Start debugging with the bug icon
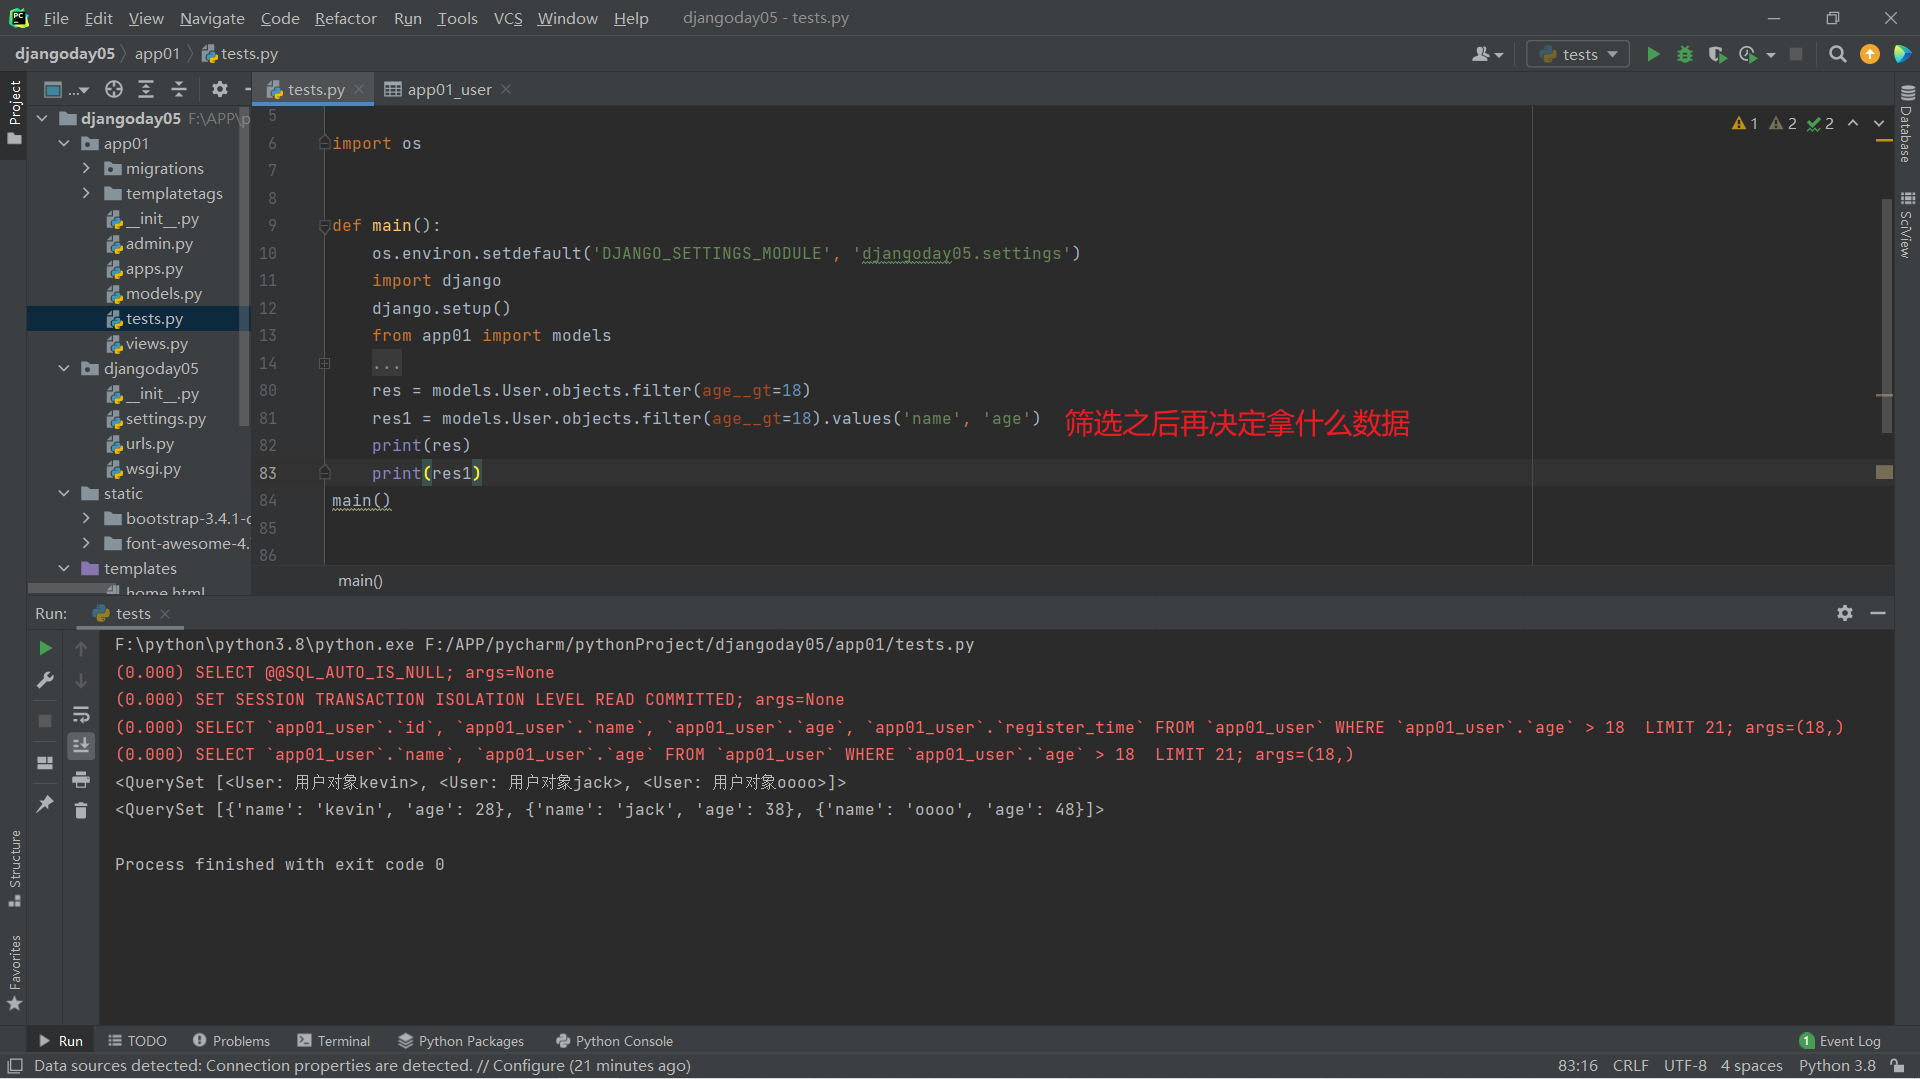Viewport: 1920px width, 1079px height. [1685, 54]
